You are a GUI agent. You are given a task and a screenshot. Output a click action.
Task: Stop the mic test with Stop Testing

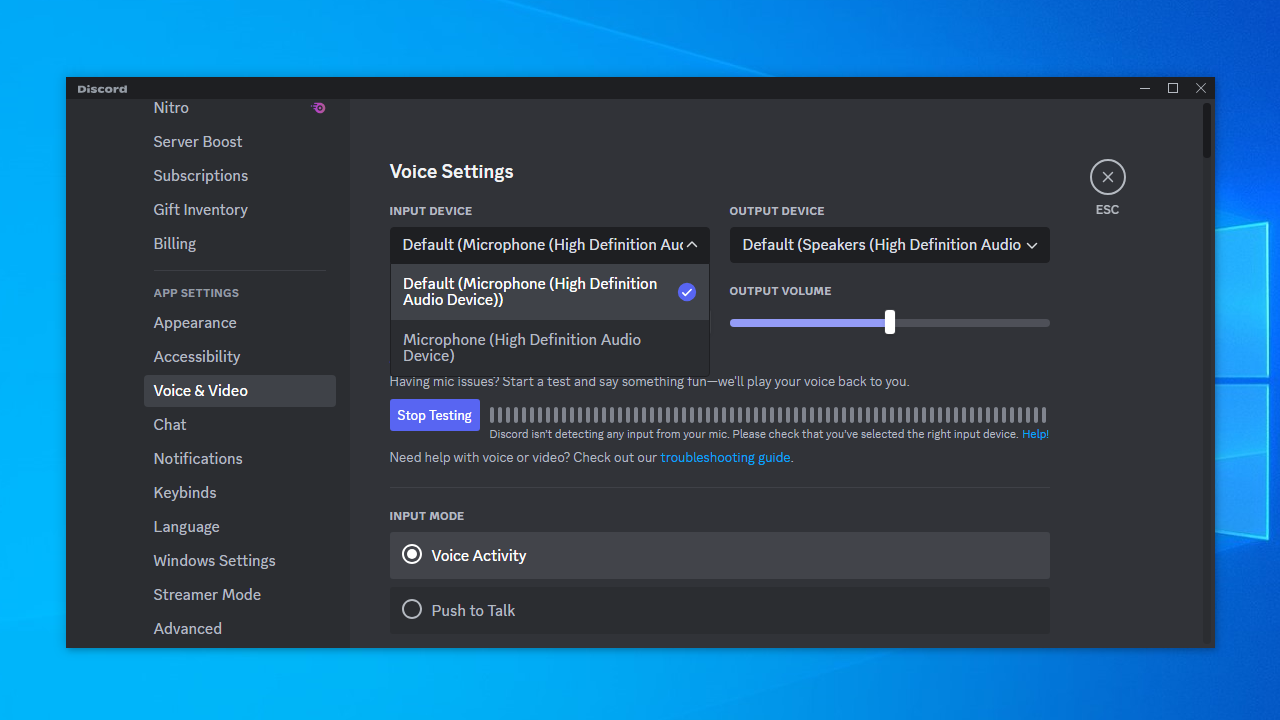click(x=435, y=415)
